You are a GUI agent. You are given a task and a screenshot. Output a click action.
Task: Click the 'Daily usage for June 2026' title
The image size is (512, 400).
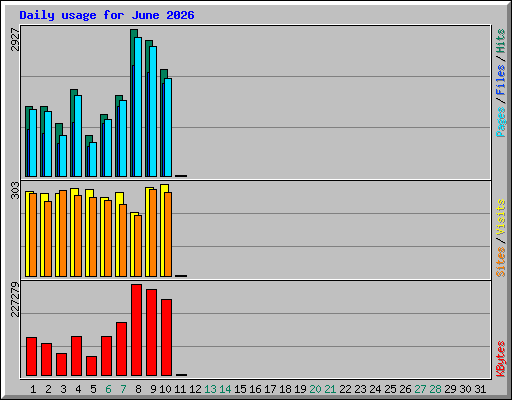tap(107, 15)
